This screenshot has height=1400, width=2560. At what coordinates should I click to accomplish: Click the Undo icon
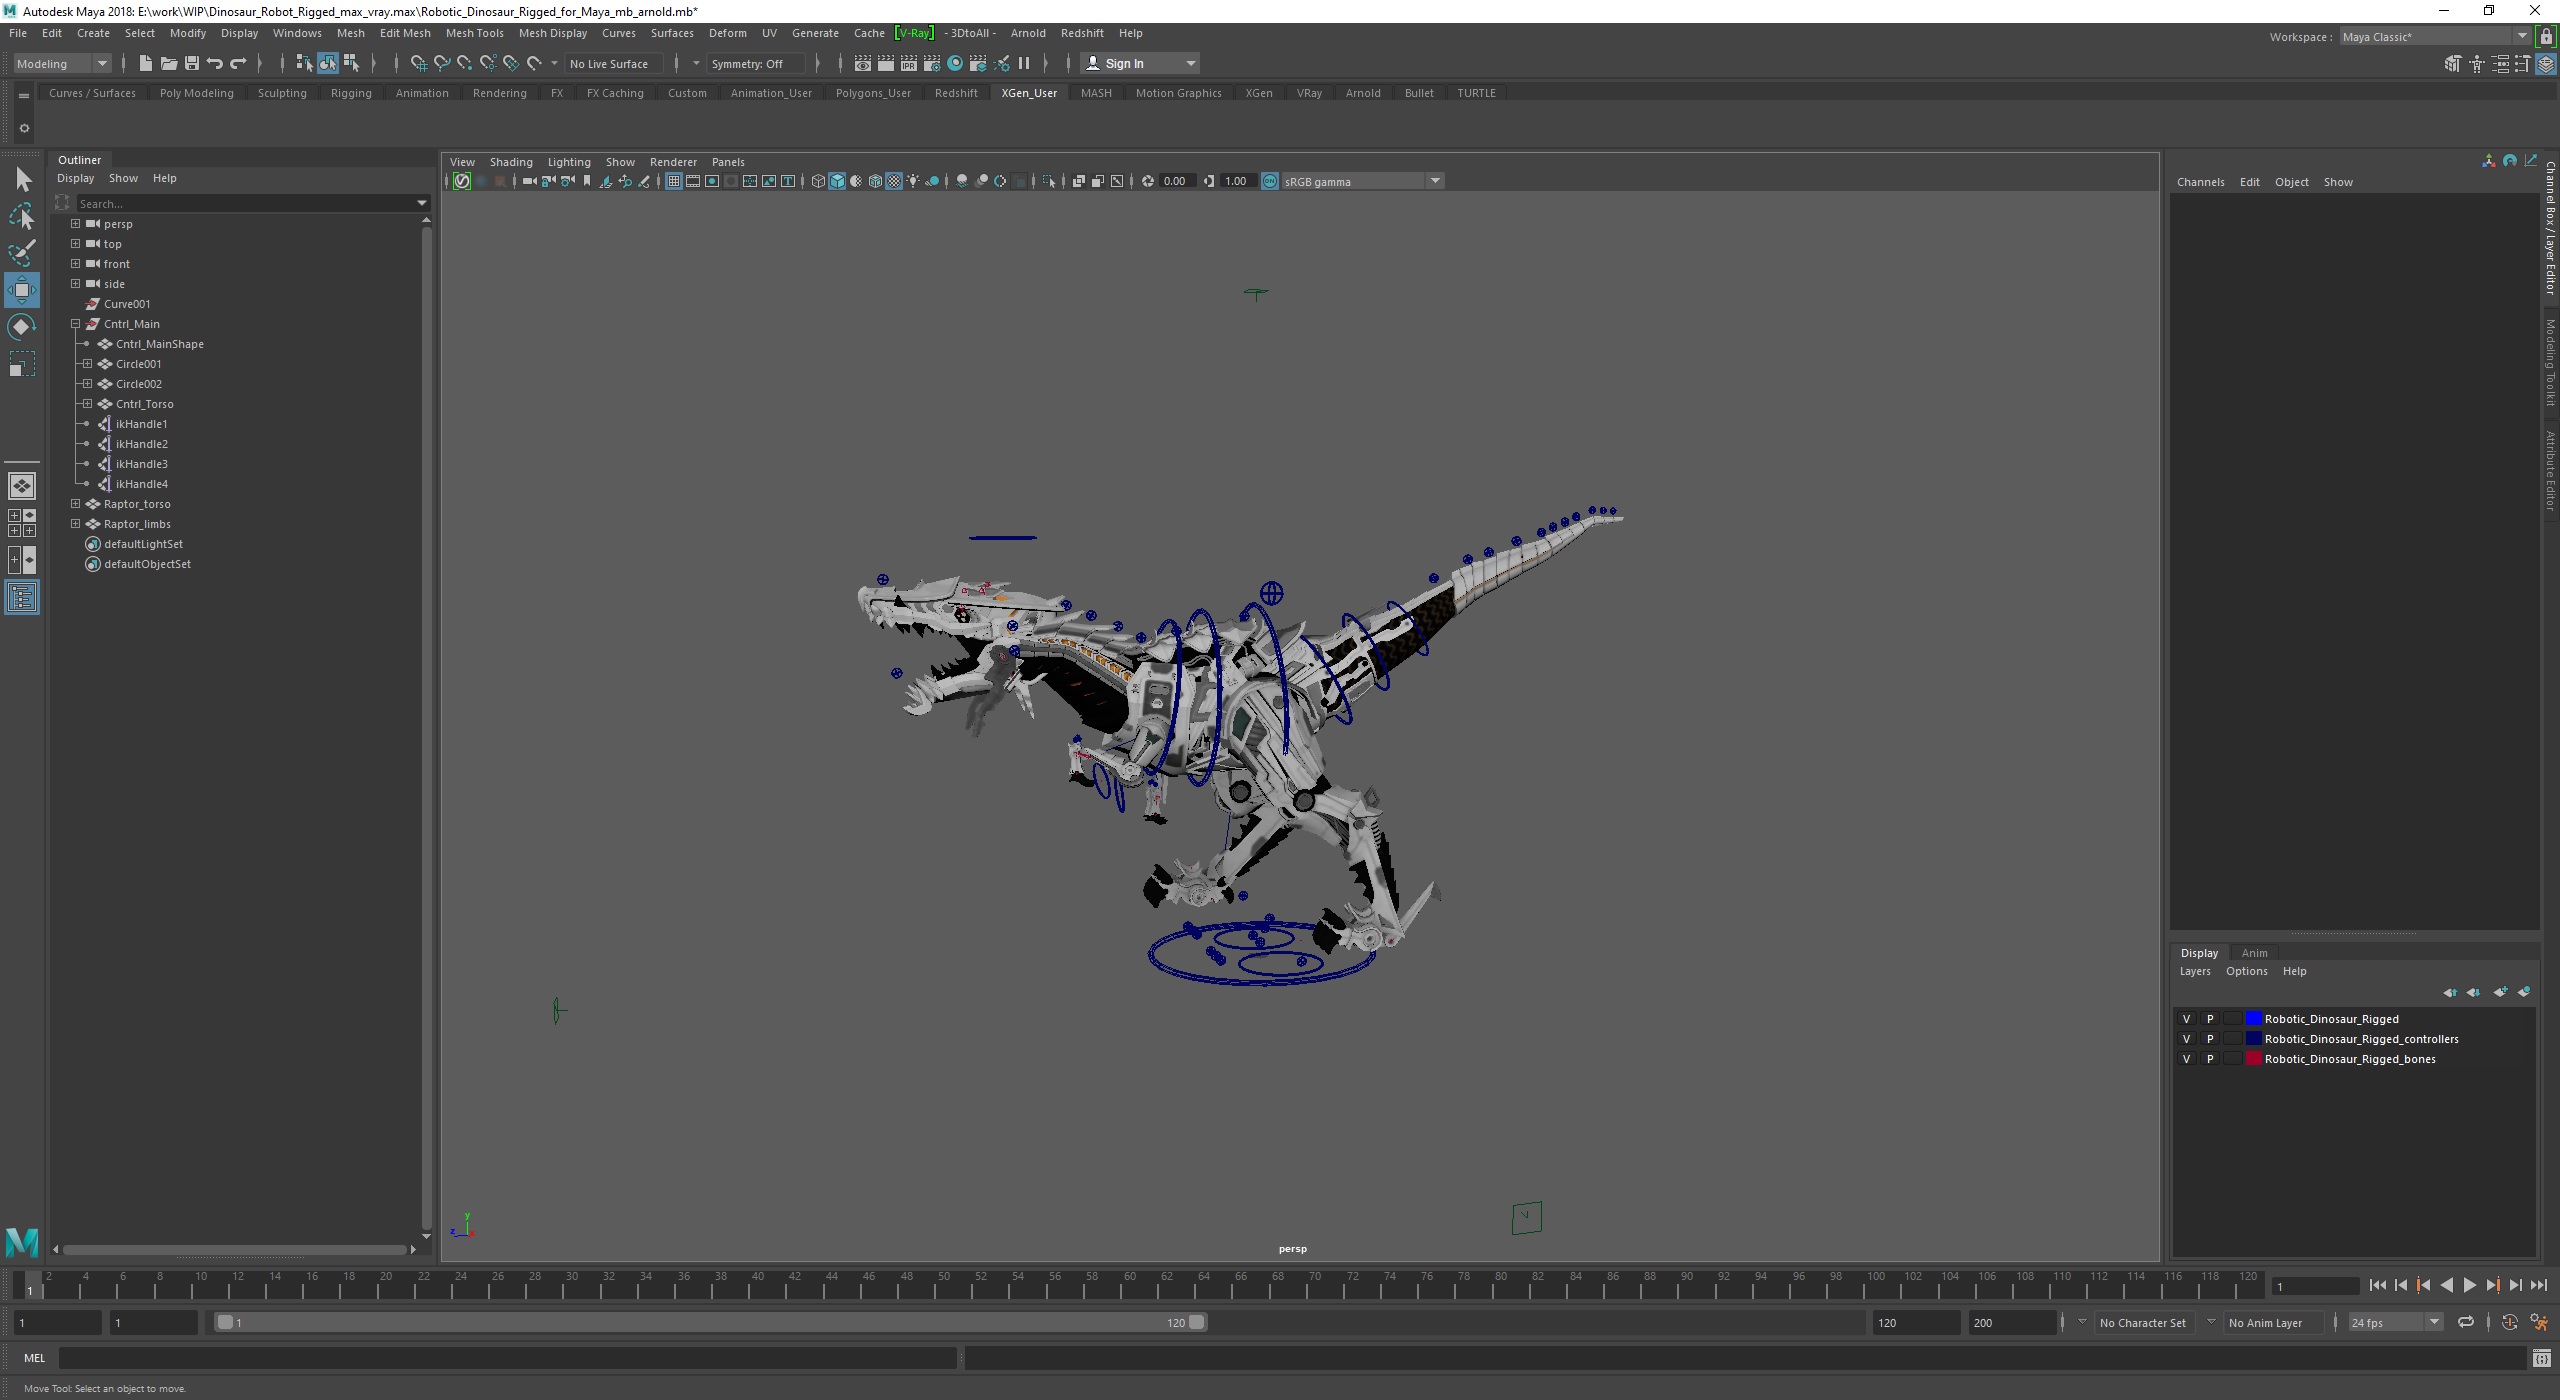click(214, 63)
